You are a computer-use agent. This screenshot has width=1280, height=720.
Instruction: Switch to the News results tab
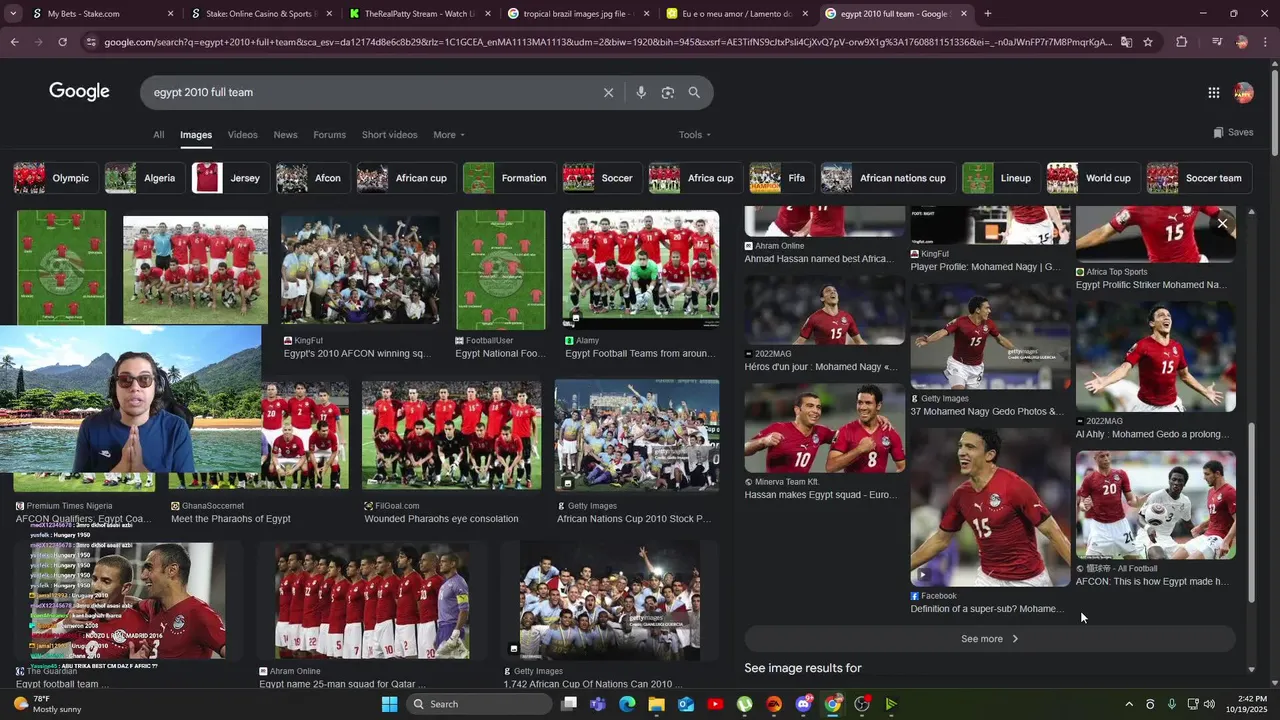click(x=285, y=135)
